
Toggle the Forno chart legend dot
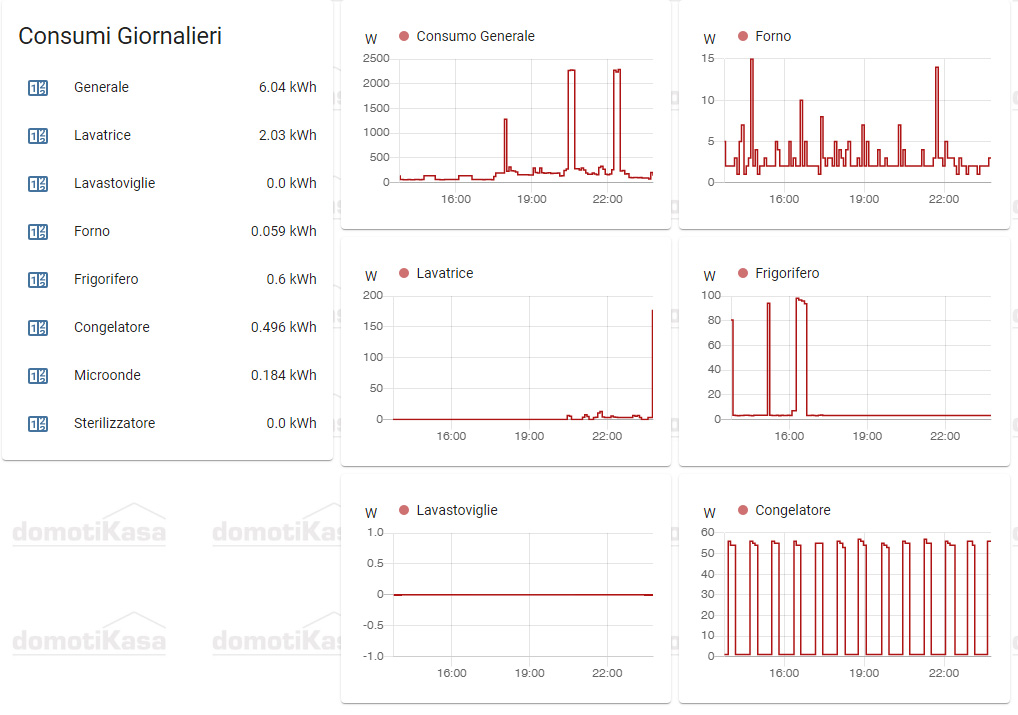click(743, 36)
